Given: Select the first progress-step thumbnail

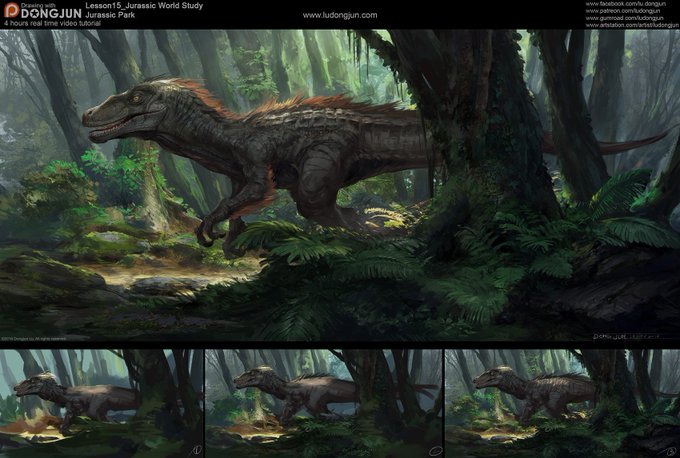Looking at the screenshot, I should [101, 403].
